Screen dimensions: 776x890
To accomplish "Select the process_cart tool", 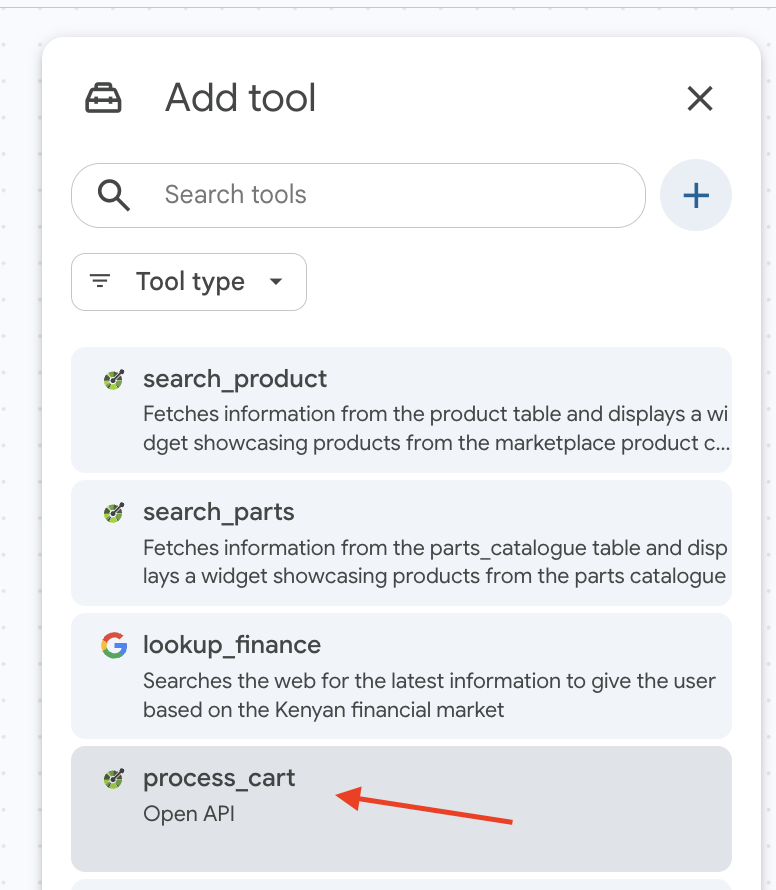I will (401, 809).
